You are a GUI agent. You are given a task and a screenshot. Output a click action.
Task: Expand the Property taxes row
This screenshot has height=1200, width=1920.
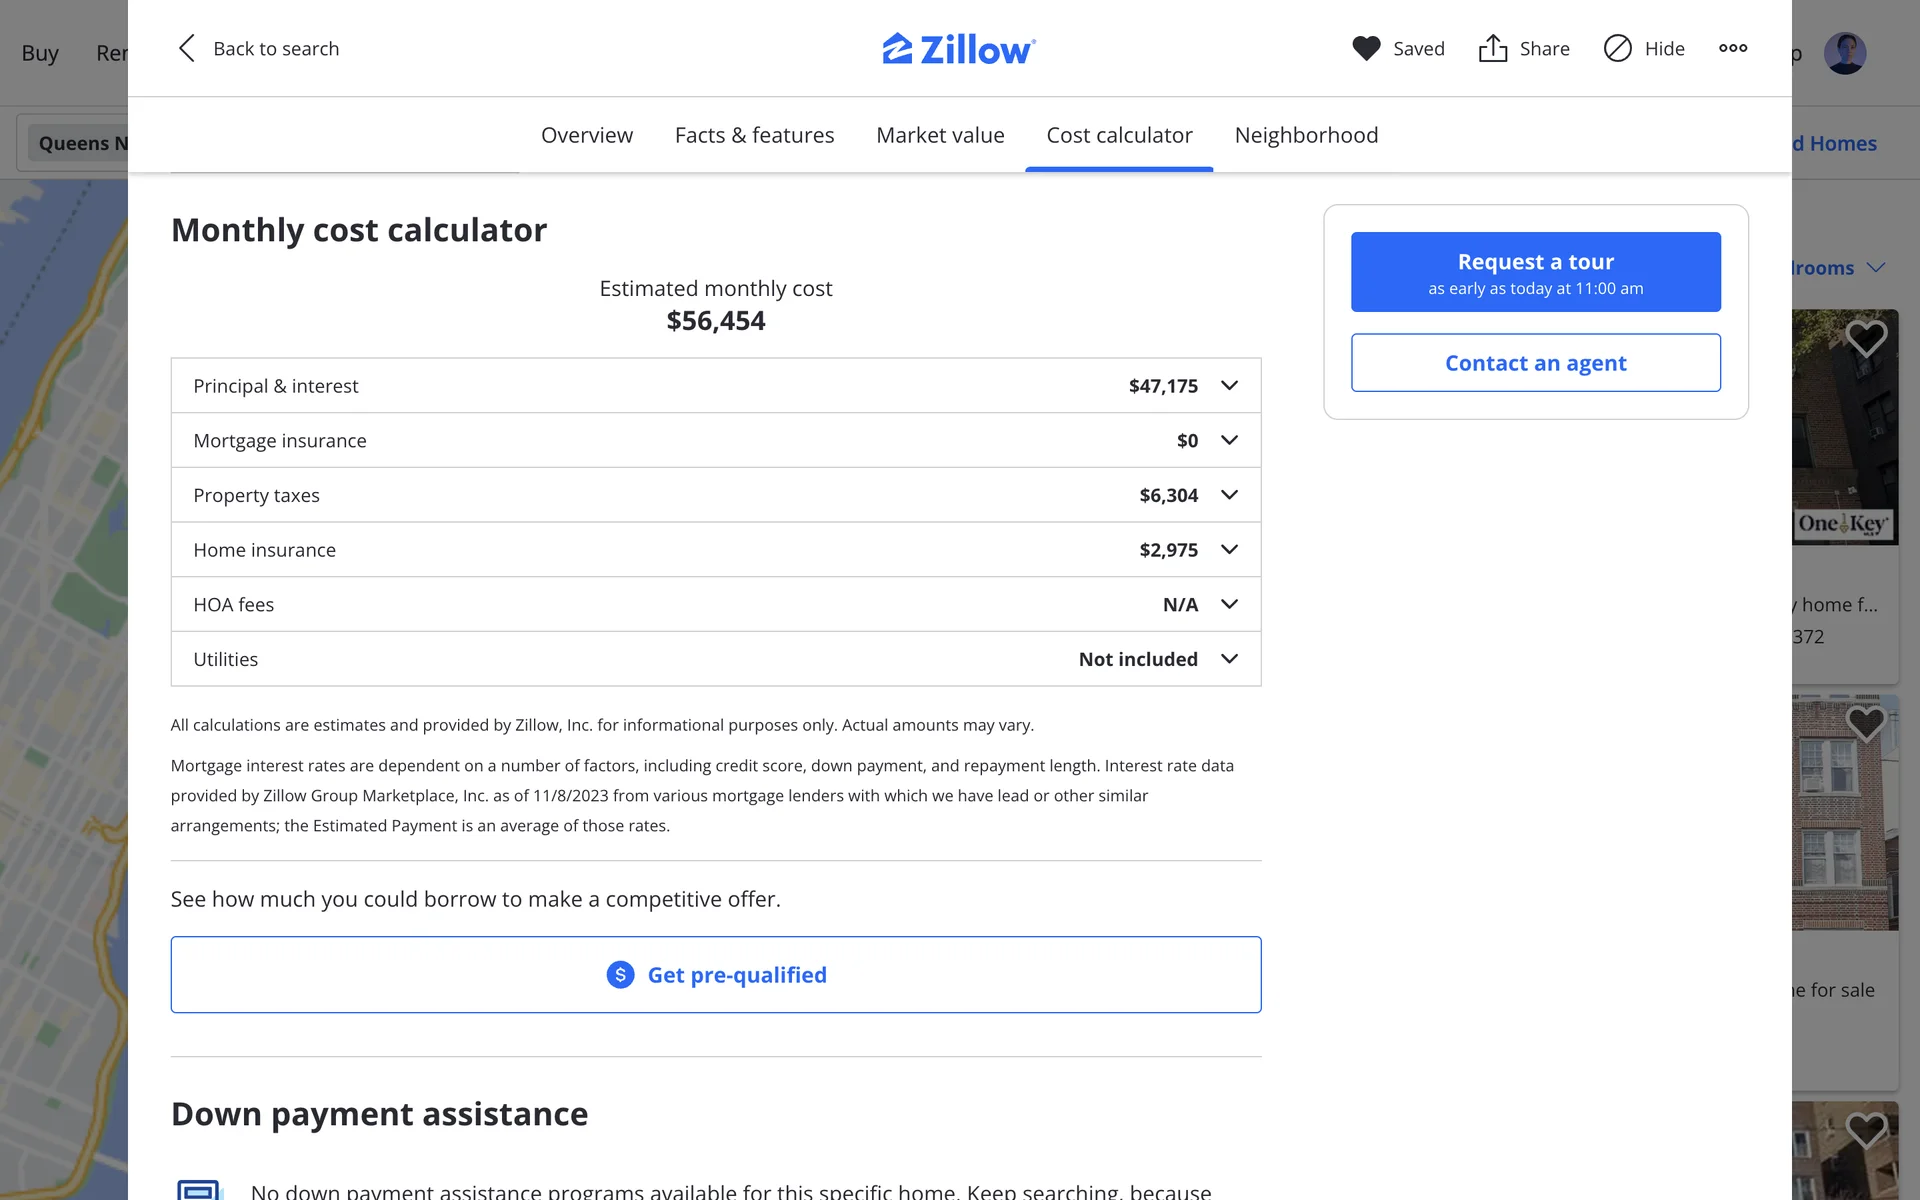(x=1229, y=495)
